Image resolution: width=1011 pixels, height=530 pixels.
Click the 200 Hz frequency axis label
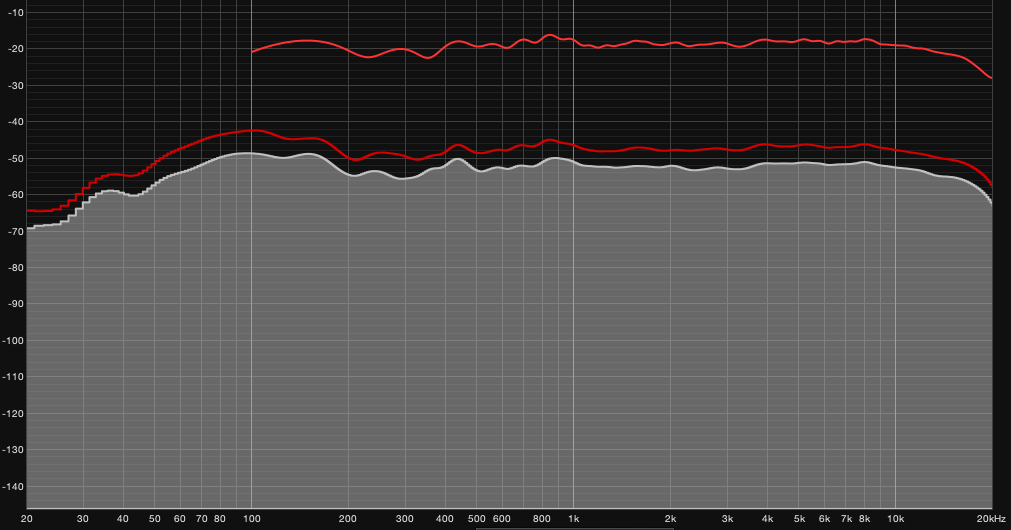[348, 518]
